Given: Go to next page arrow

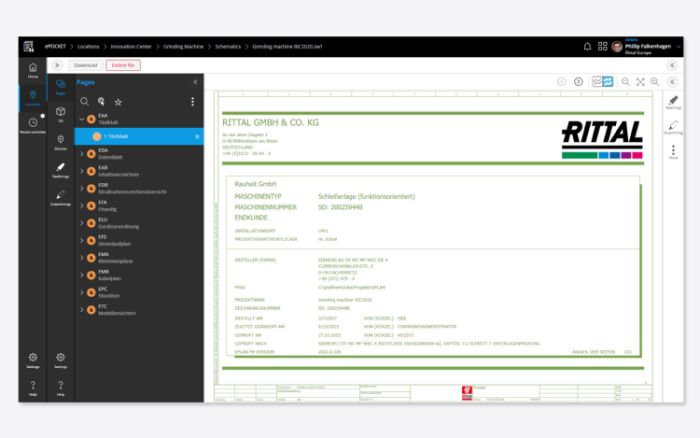Looking at the screenshot, I should [577, 81].
